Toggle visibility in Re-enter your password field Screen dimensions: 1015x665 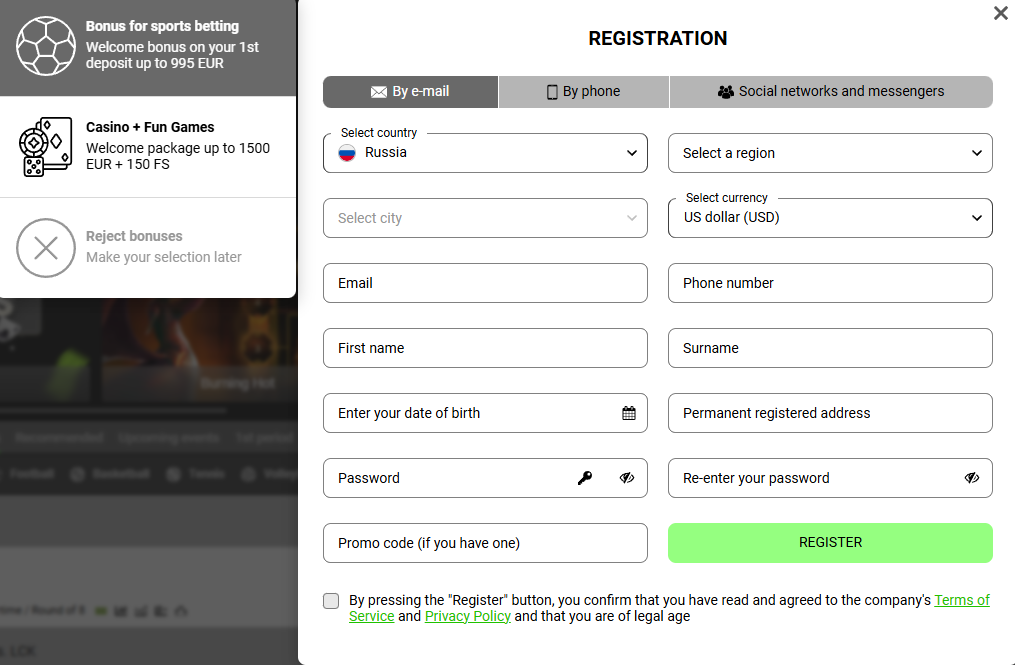pos(972,478)
